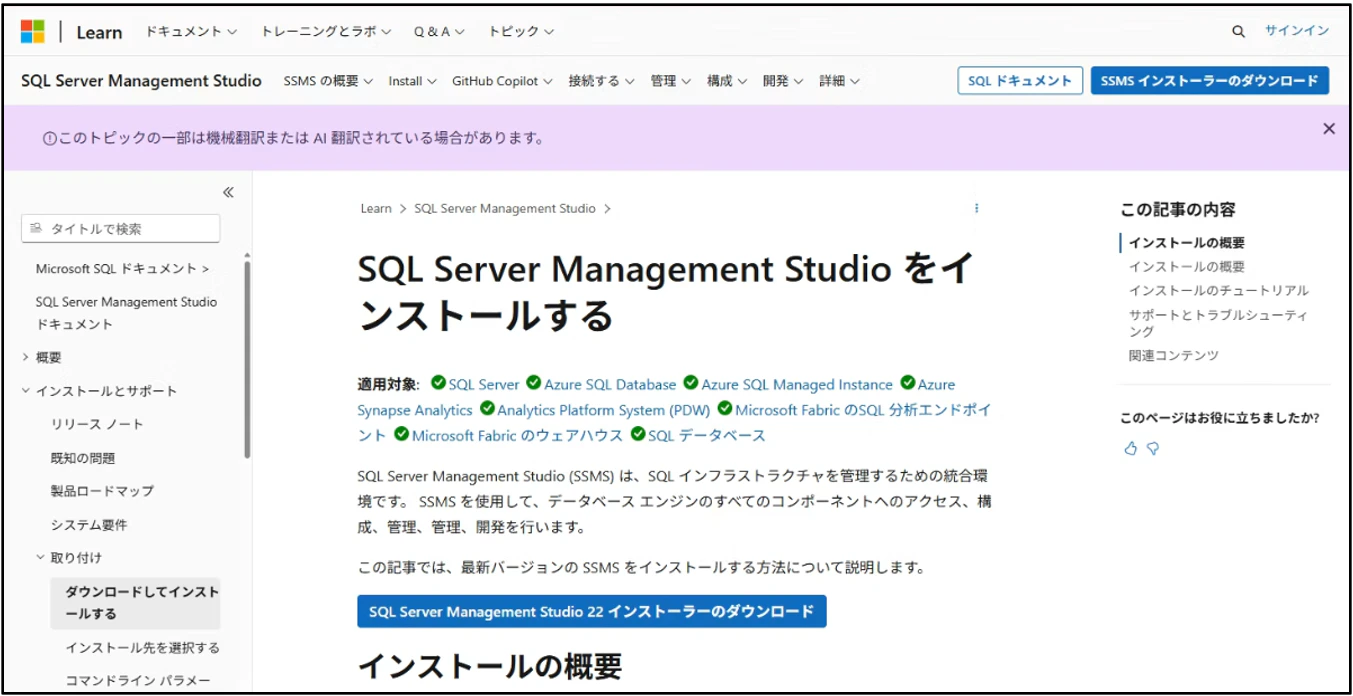Image resolution: width=1353 pixels, height=696 pixels.
Task: Click the filter icon in title search box
Action: [x=37, y=229]
